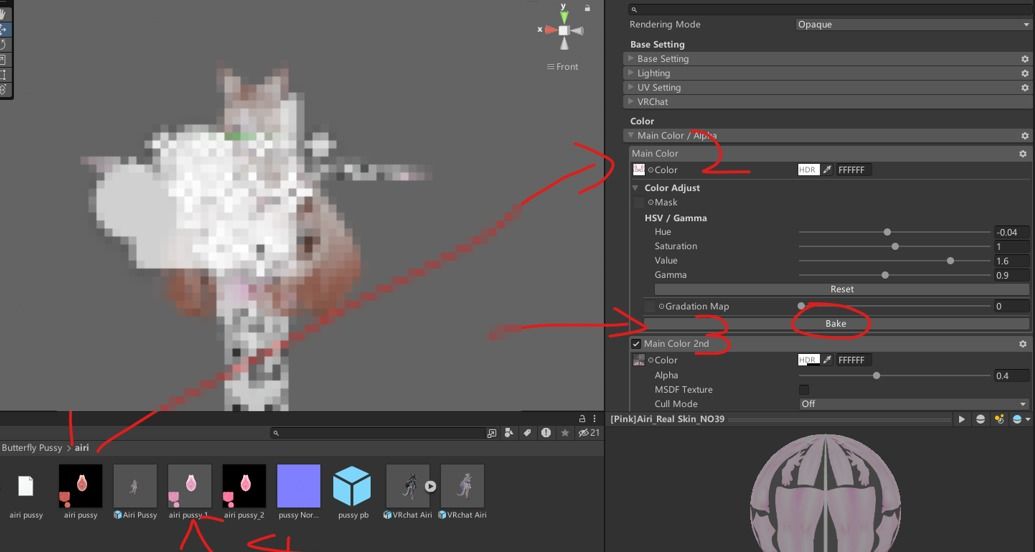The height and width of the screenshot is (552, 1035).
Task: Edit the Gamma value field
Action: pos(1011,275)
